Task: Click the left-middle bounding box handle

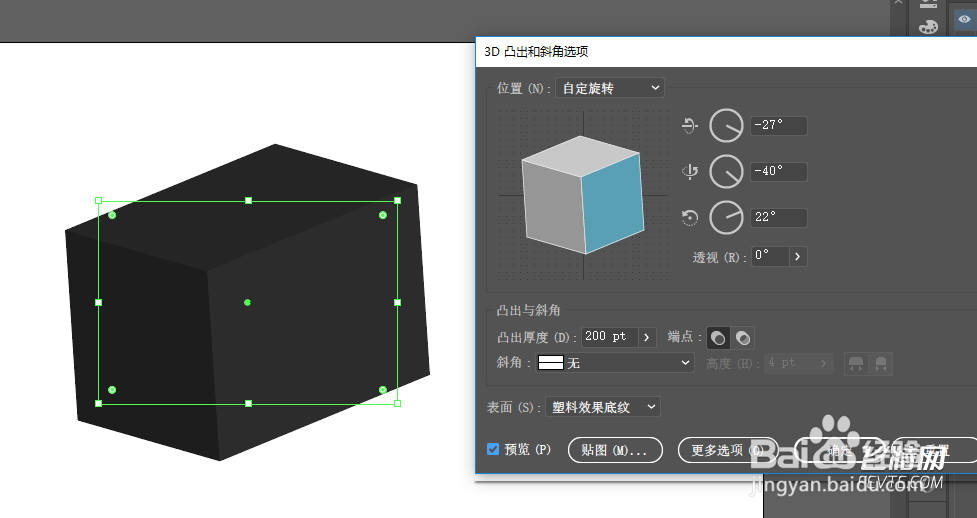Action: coord(98,302)
